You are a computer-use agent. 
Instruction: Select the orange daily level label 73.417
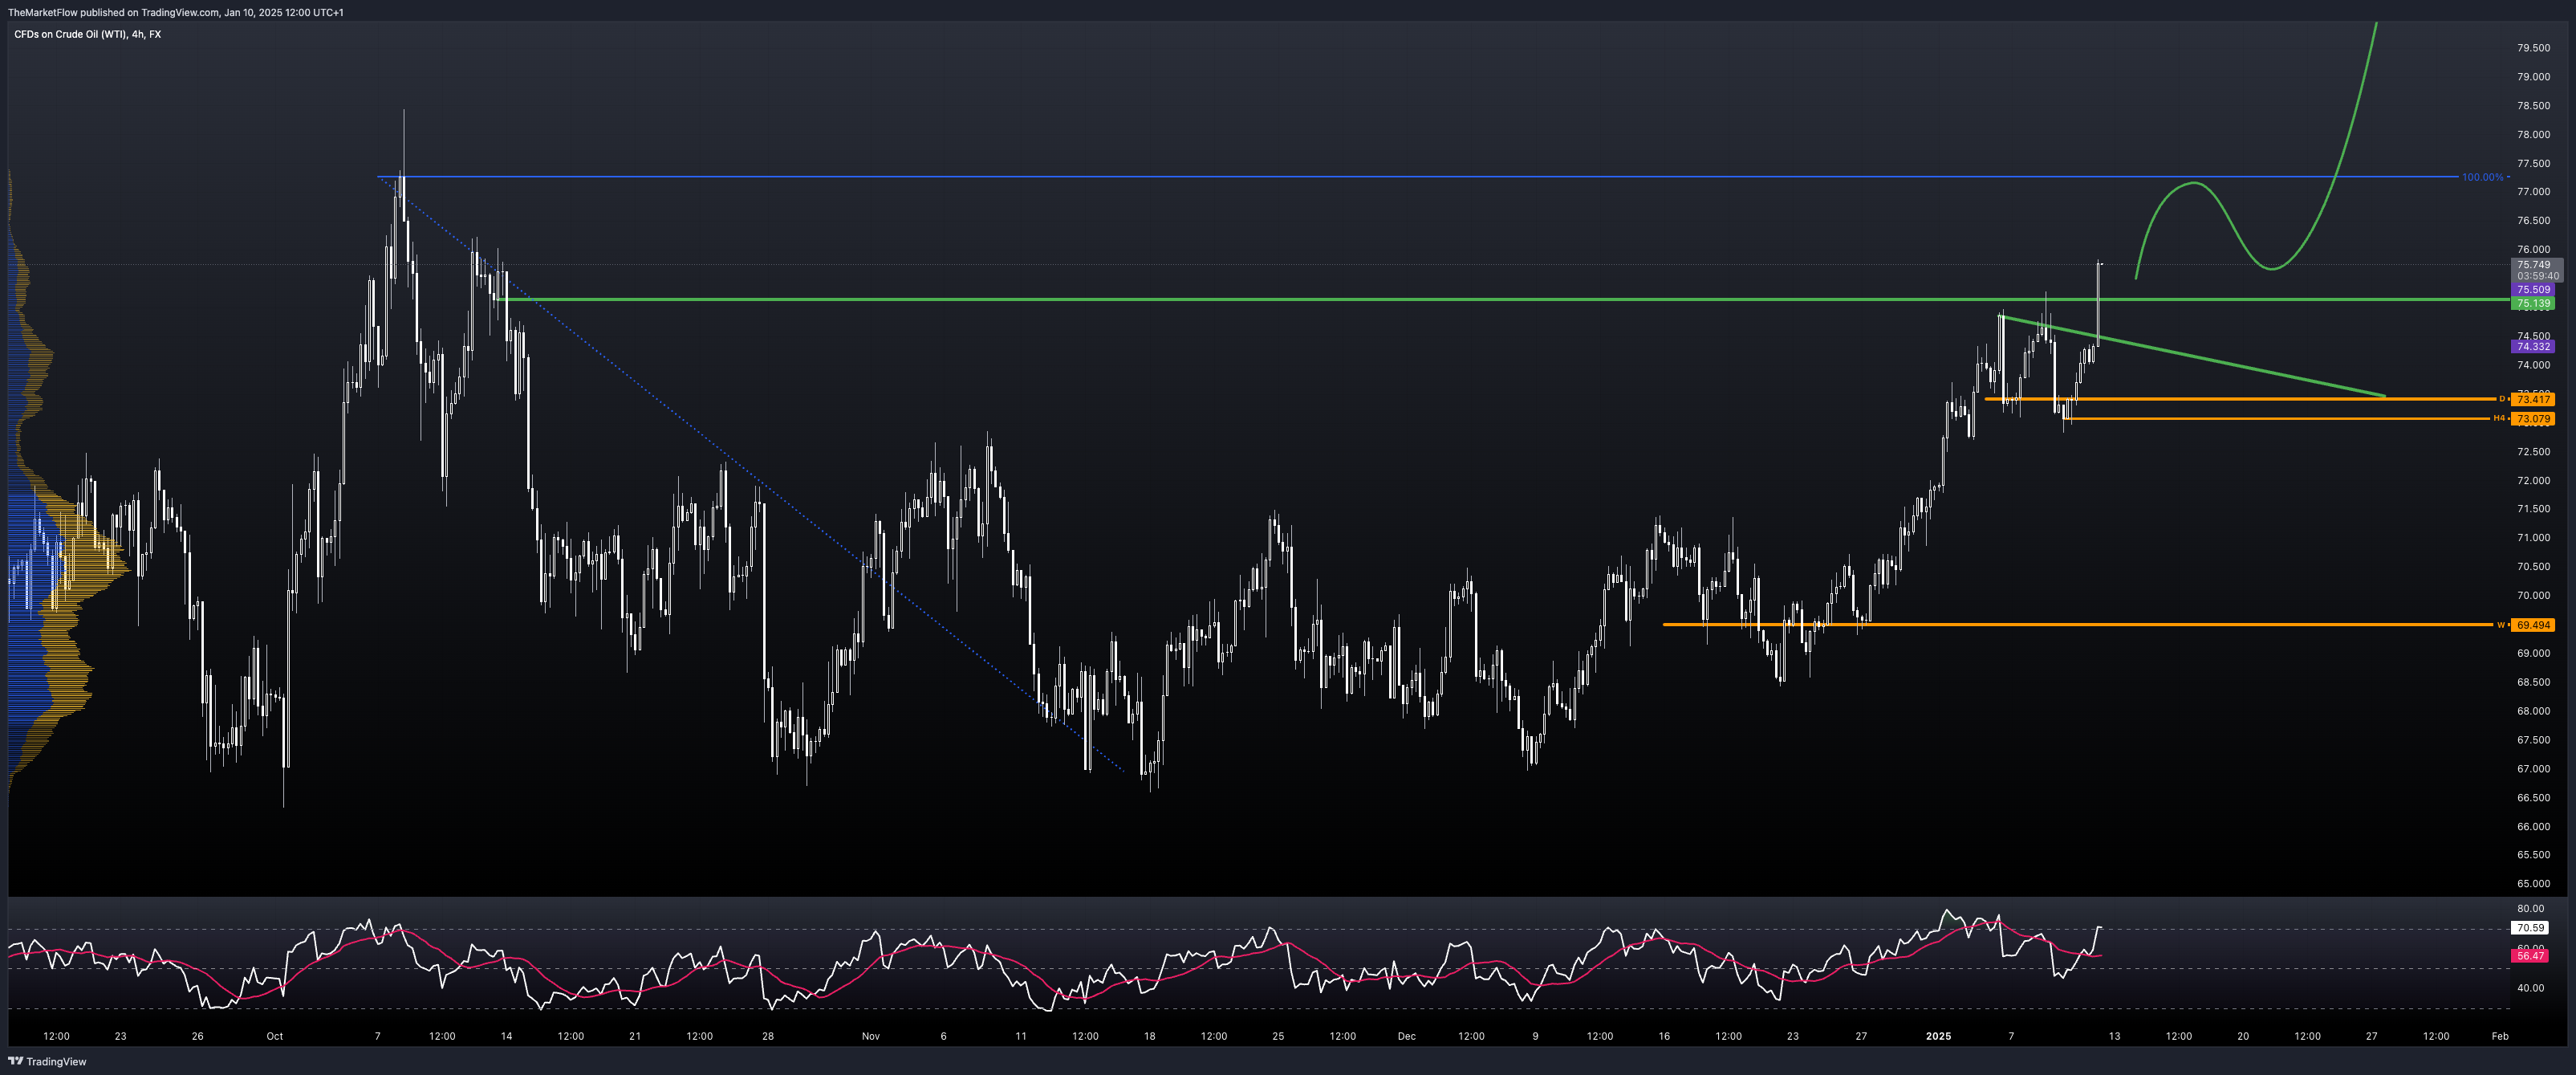point(2533,399)
